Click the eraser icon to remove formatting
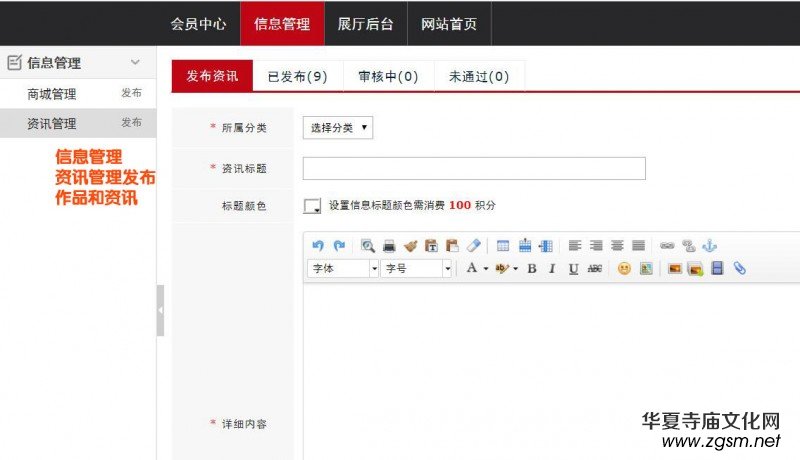Screen dimensions: 800x460 [x=474, y=245]
